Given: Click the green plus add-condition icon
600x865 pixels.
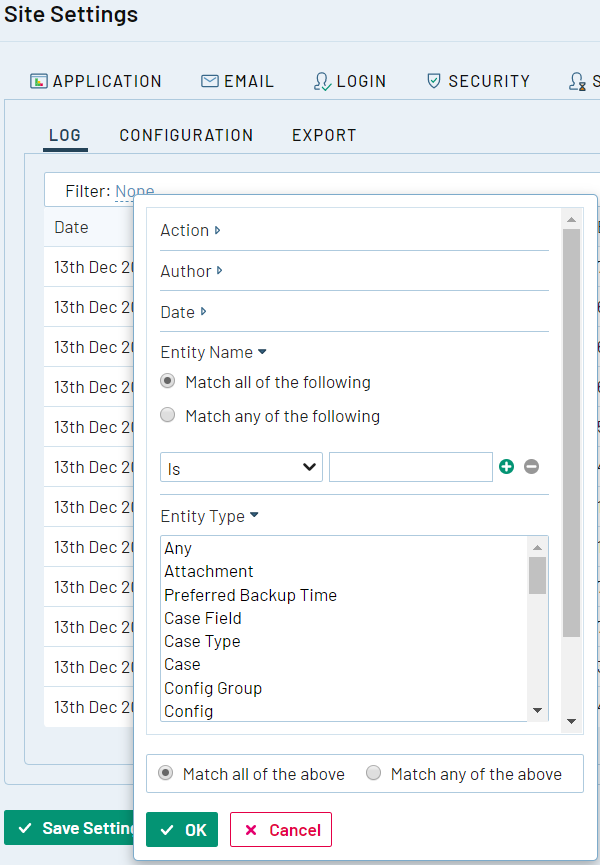Looking at the screenshot, I should click(507, 467).
